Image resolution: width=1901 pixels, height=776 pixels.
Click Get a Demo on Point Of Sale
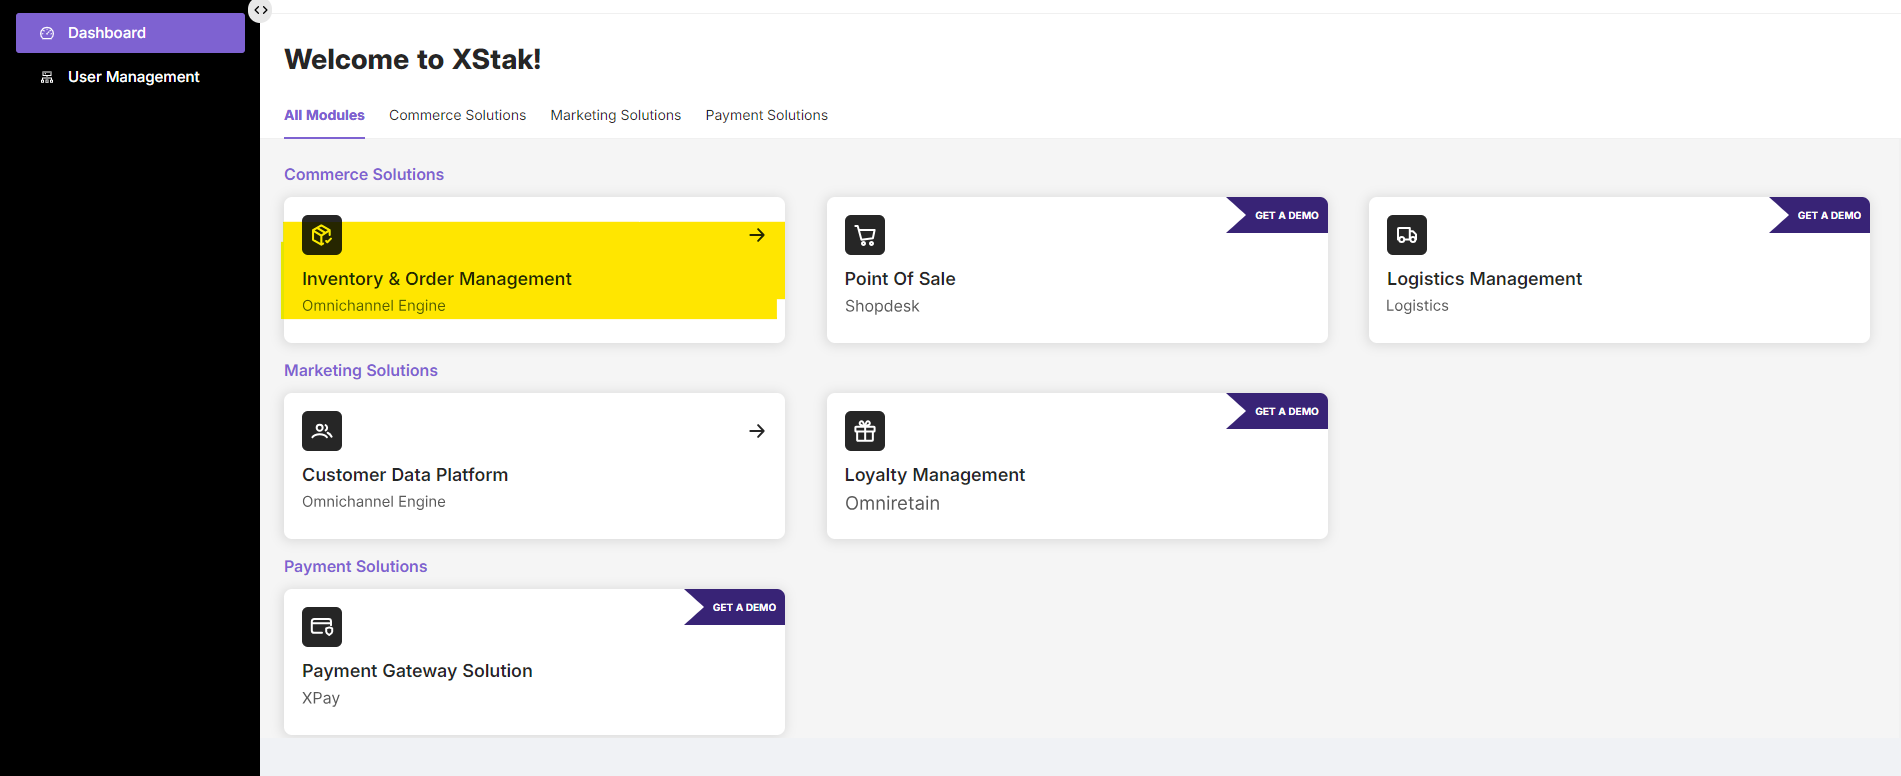(1285, 215)
